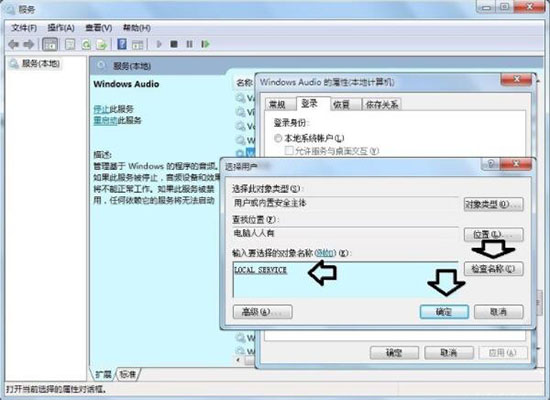Screen dimensions: 550x400
Task: Switch to the 扩展 view tab
Action: coord(104,374)
